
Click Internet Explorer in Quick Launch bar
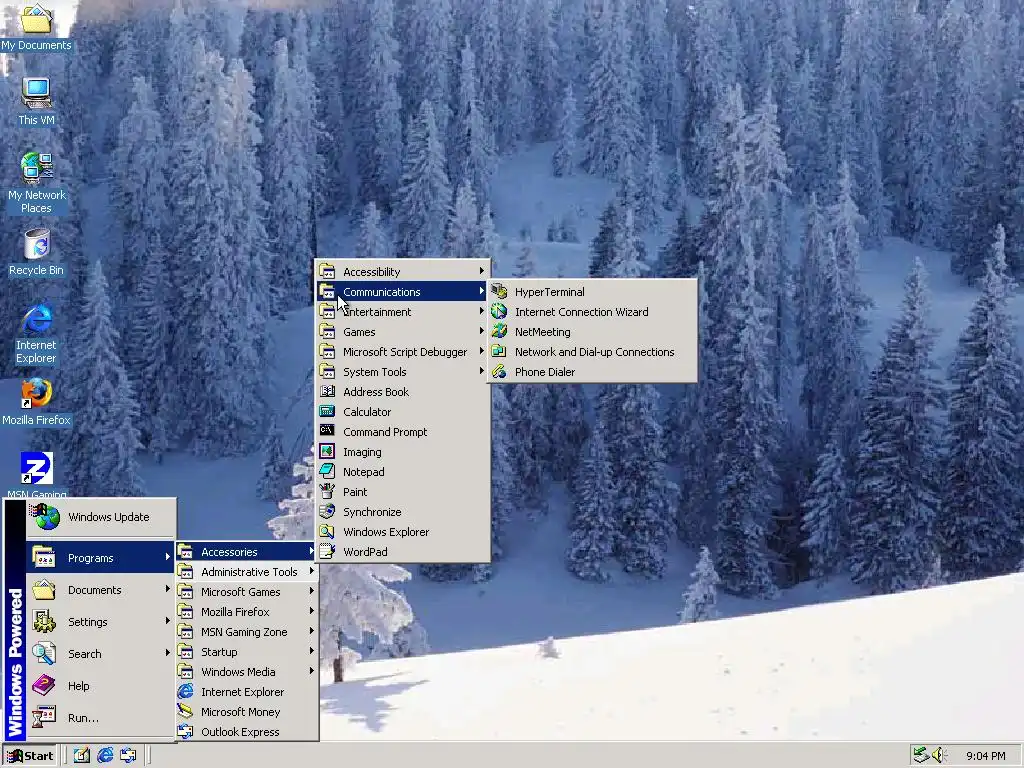click(x=104, y=756)
